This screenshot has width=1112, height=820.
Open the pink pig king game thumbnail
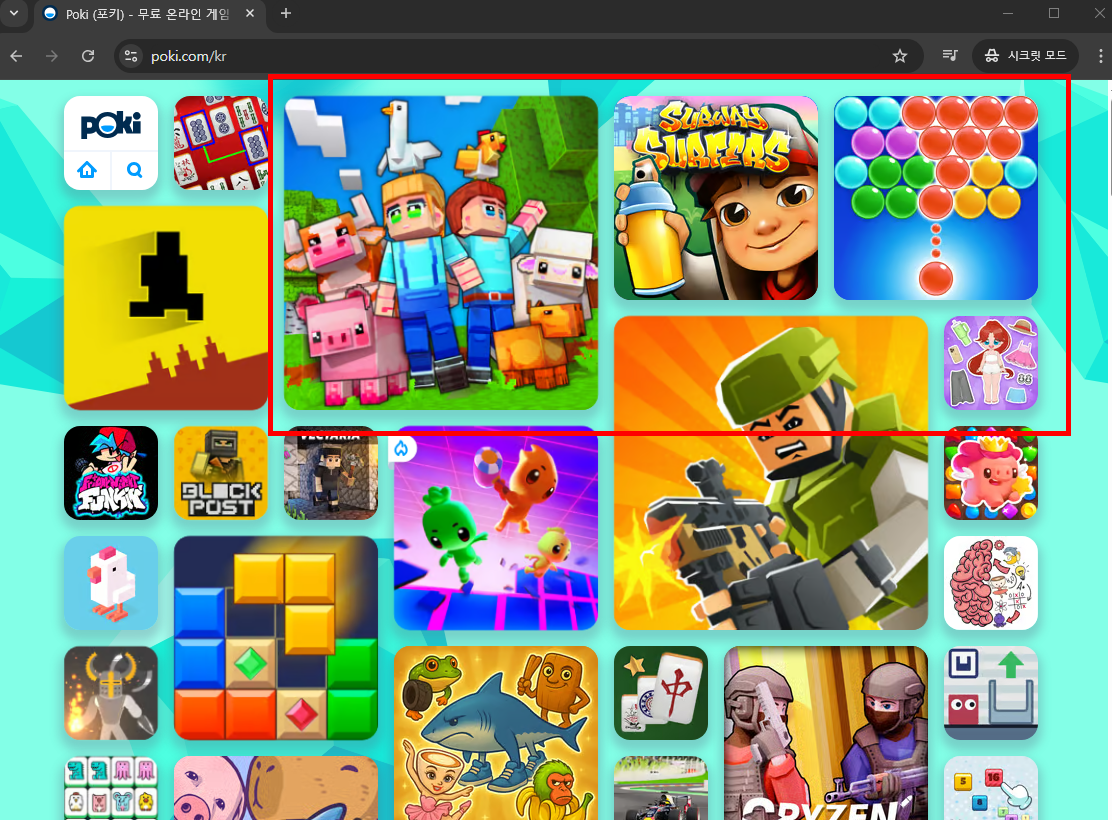click(991, 473)
